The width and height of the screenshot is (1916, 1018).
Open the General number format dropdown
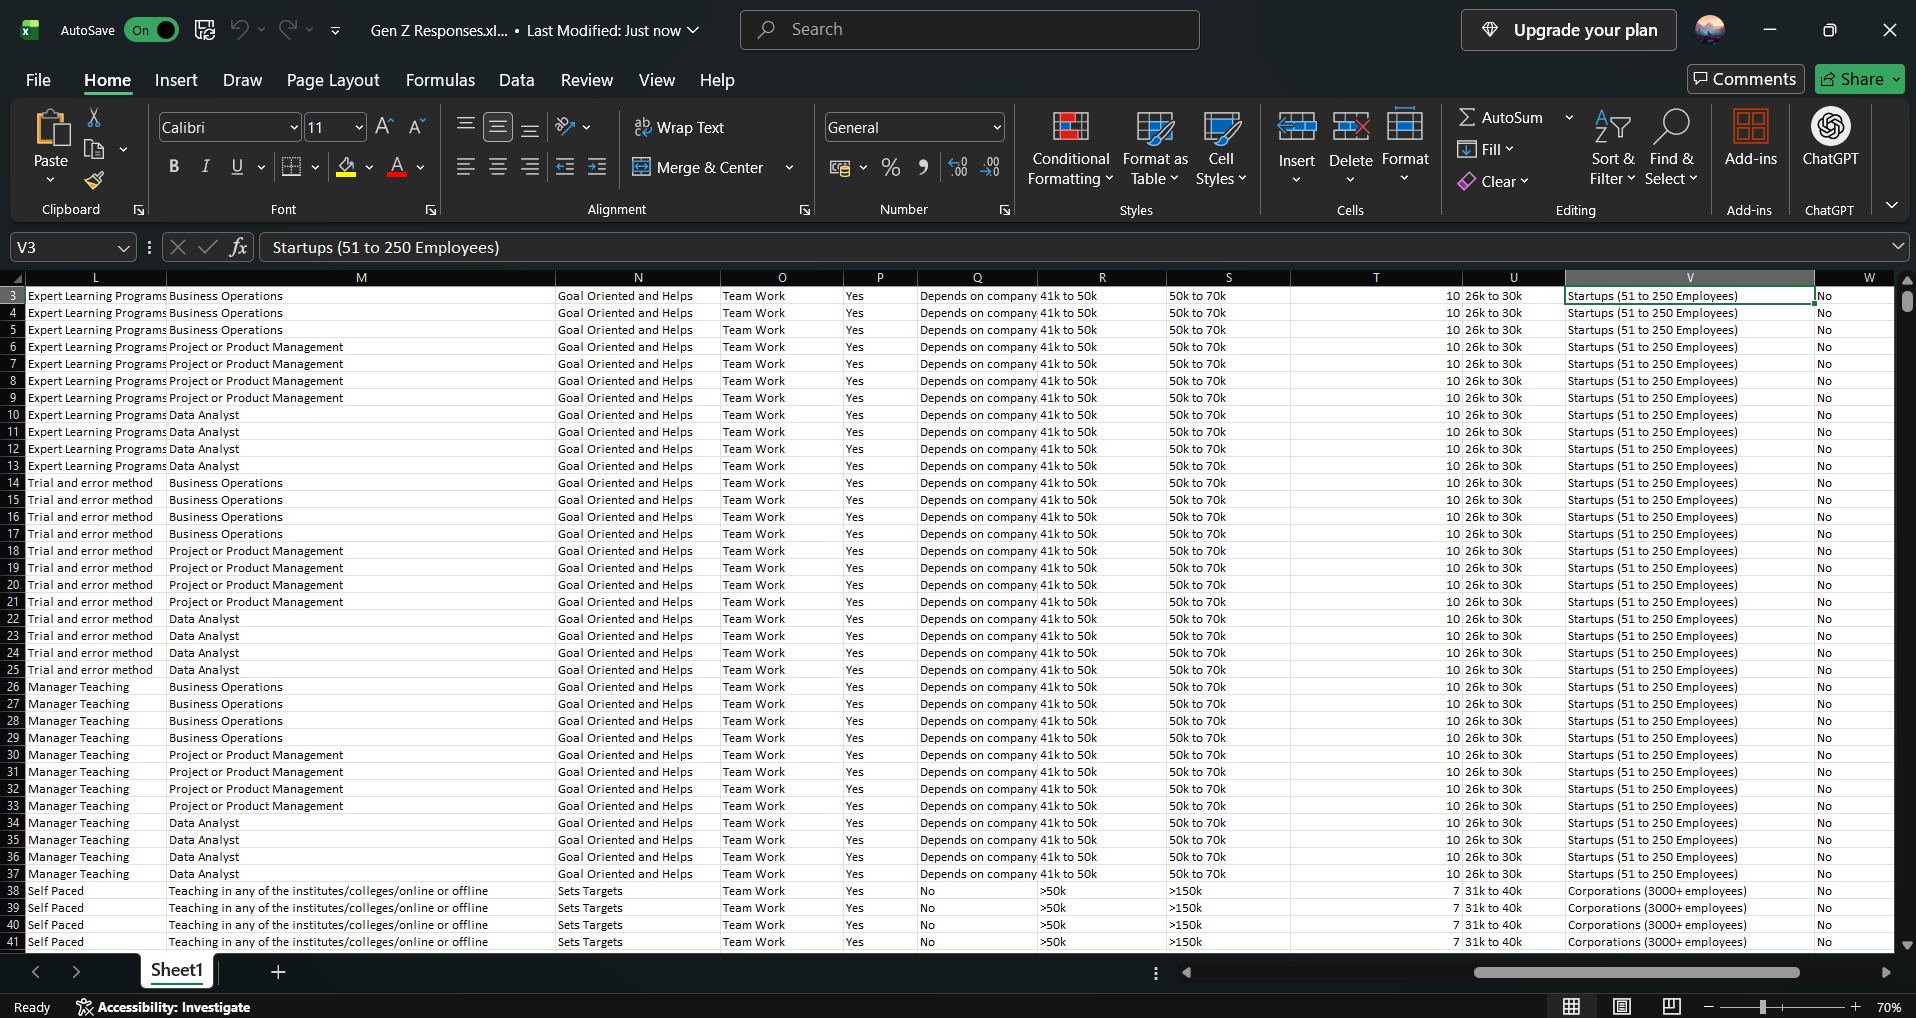[x=997, y=127]
